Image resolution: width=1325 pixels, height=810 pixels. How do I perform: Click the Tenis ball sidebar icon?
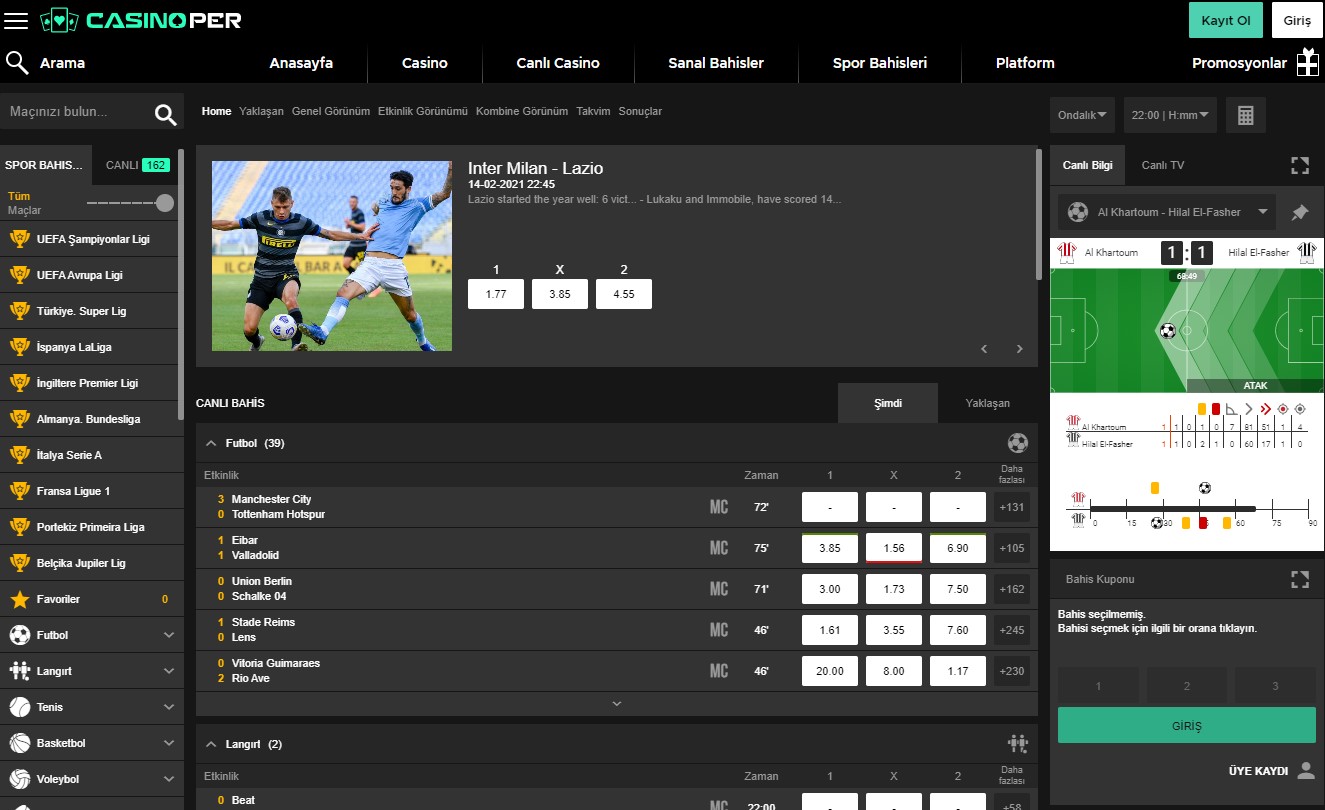(x=19, y=707)
